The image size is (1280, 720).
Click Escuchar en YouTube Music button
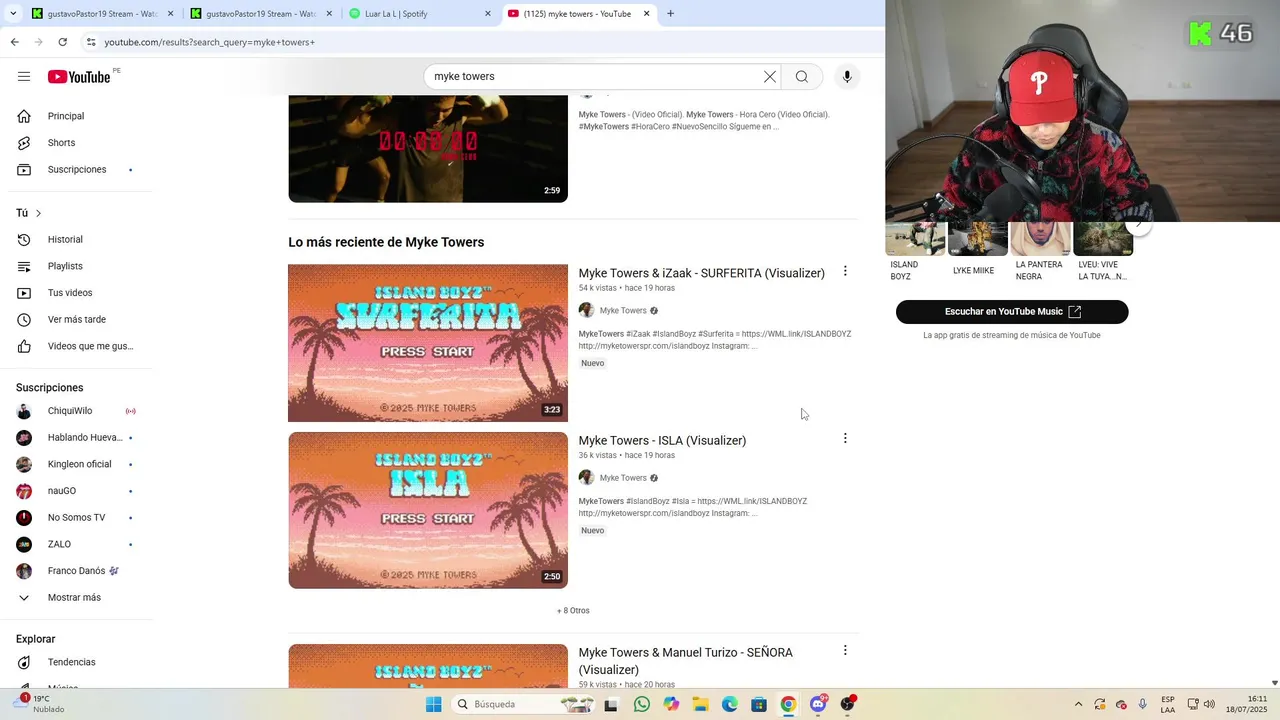pyautogui.click(x=1012, y=312)
